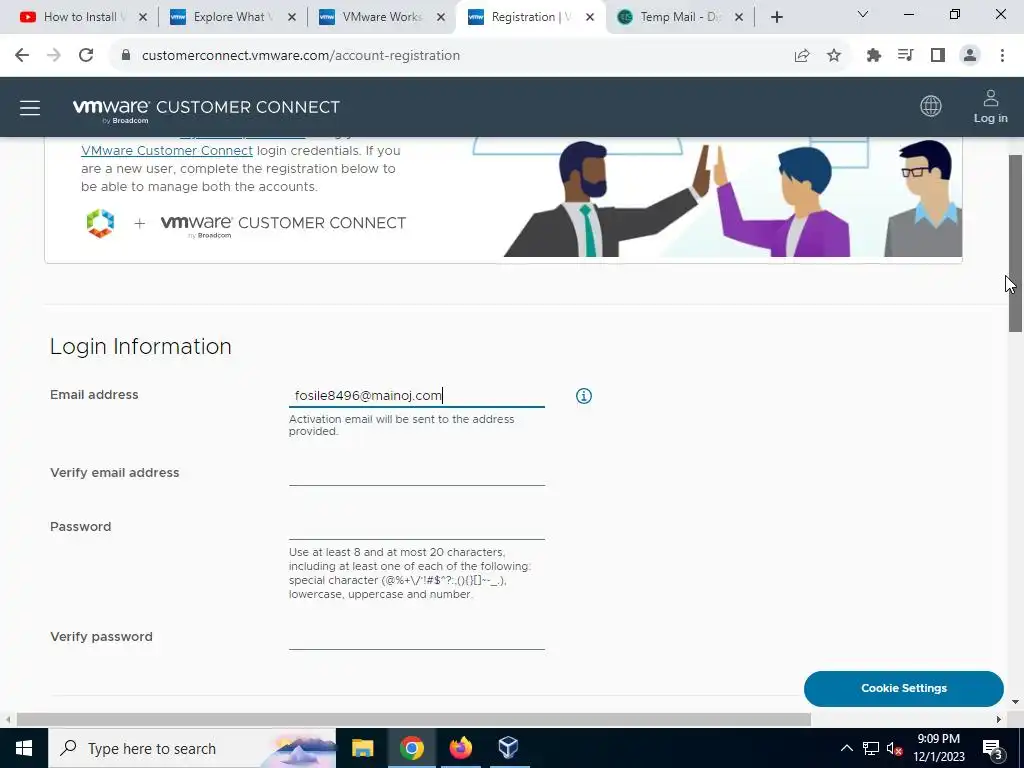Click the address bar URL

(x=300, y=56)
